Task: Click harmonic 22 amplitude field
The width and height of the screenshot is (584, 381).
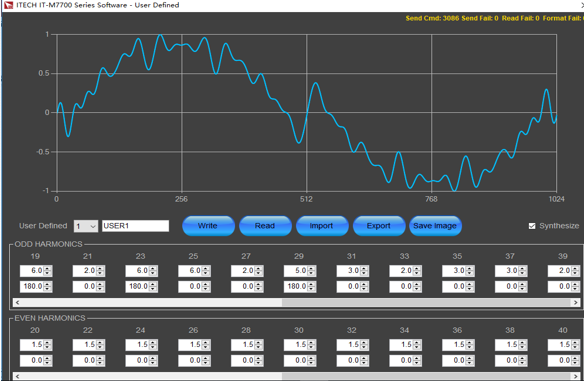Action: (x=85, y=345)
